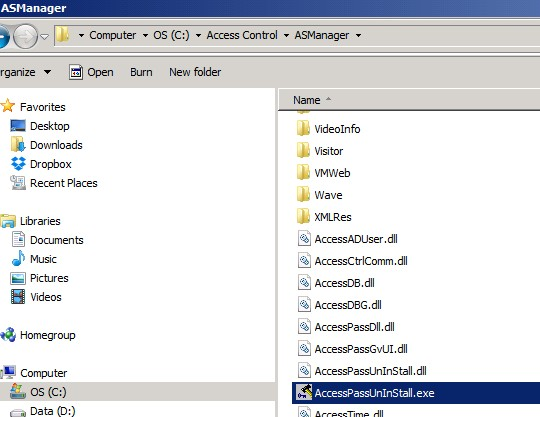
Task: Select OS (C:) in navigation tree
Action: pyautogui.click(x=48, y=392)
